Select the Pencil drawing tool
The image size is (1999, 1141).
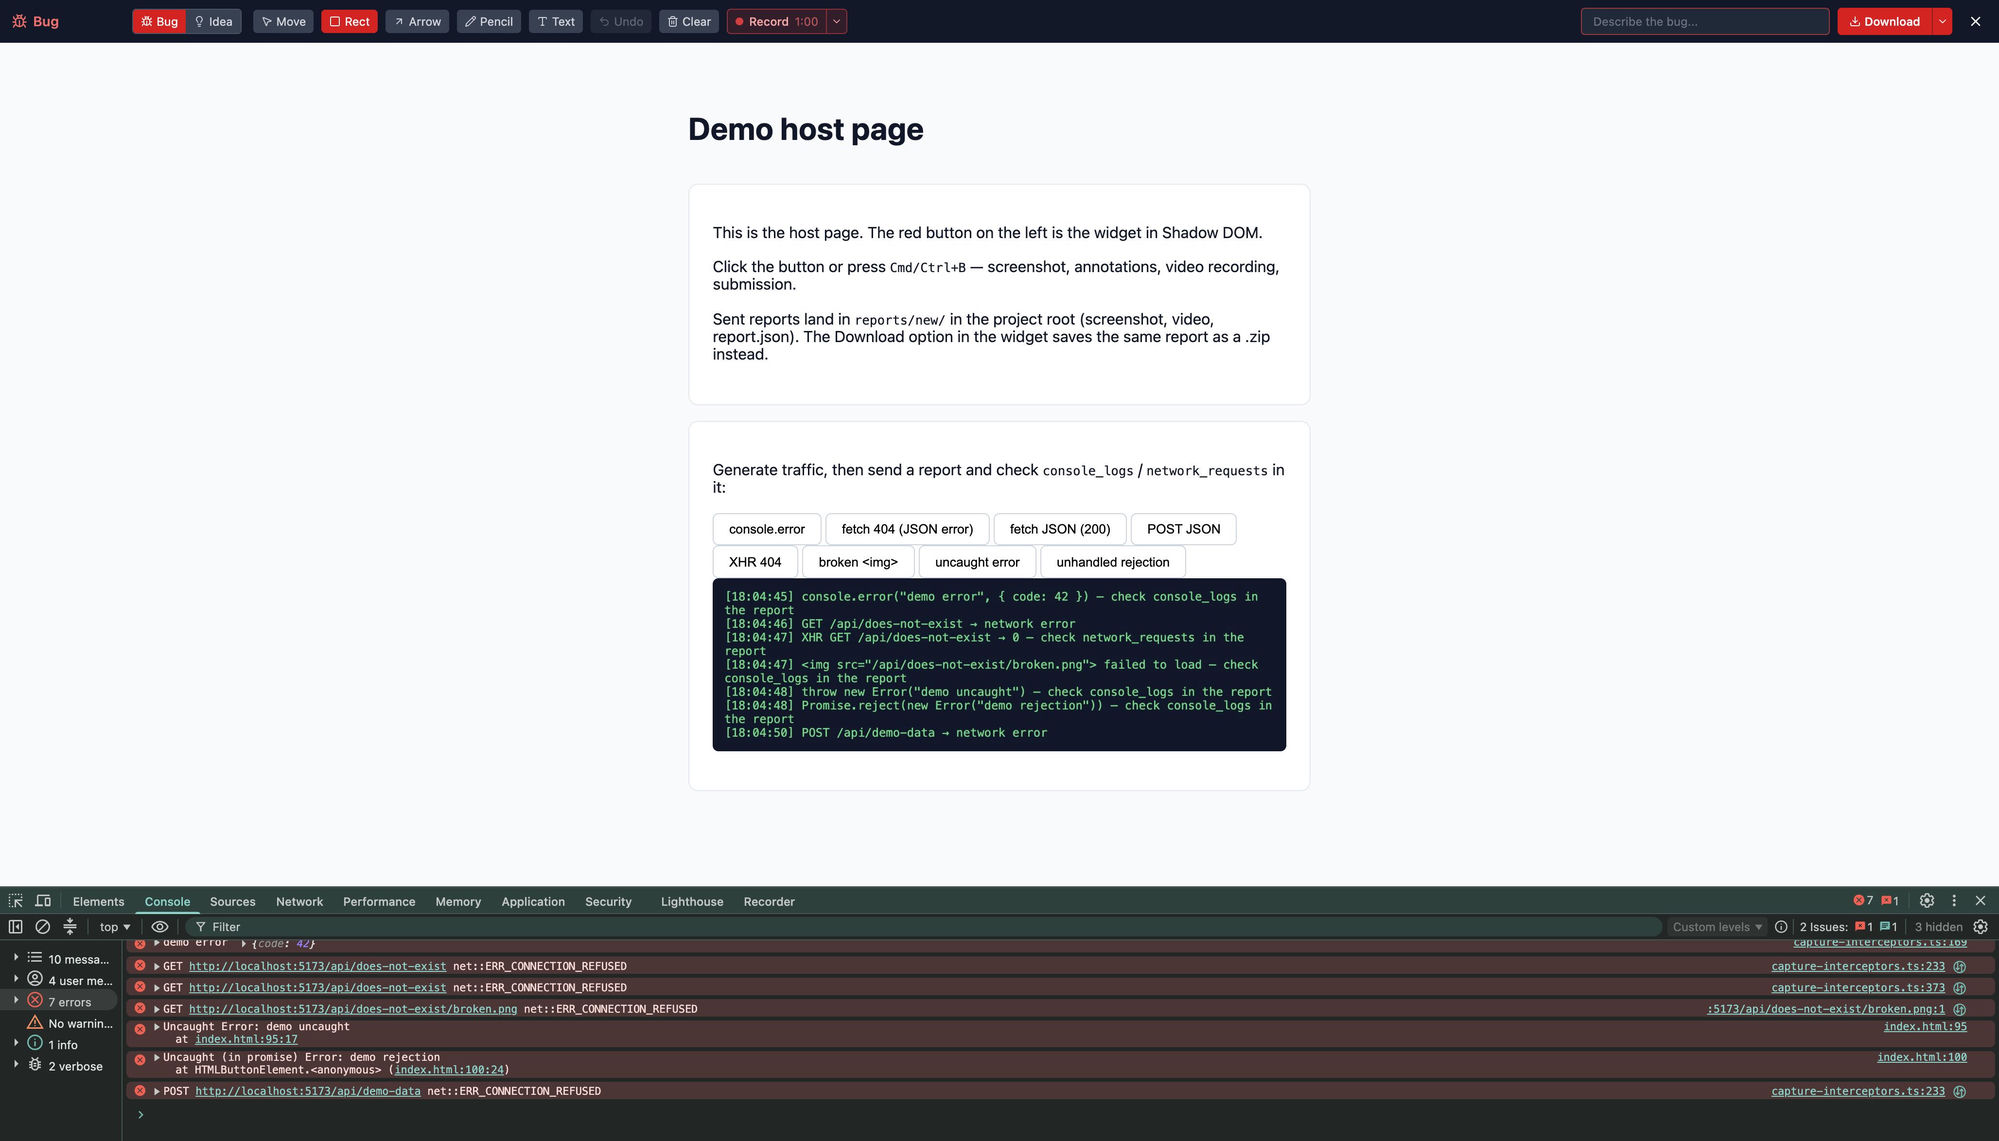click(x=489, y=21)
